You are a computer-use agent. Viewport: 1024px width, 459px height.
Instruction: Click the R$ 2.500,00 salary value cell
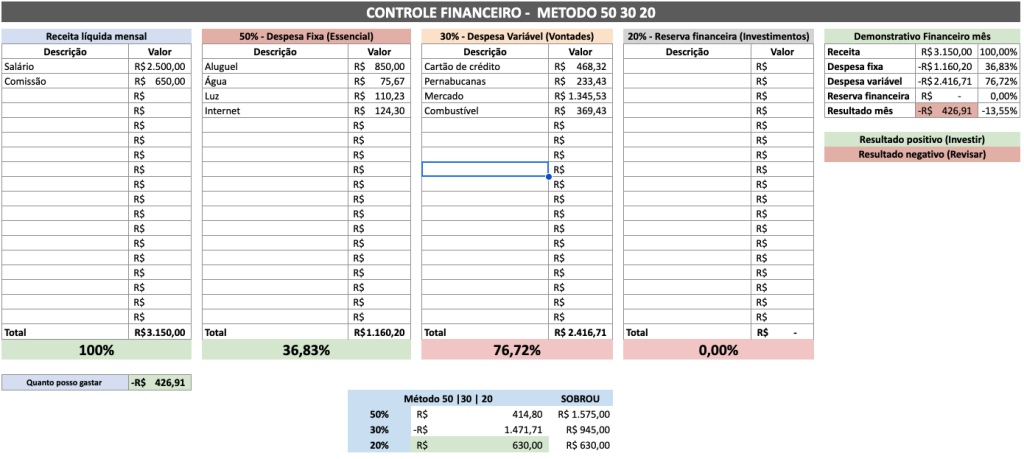point(159,67)
